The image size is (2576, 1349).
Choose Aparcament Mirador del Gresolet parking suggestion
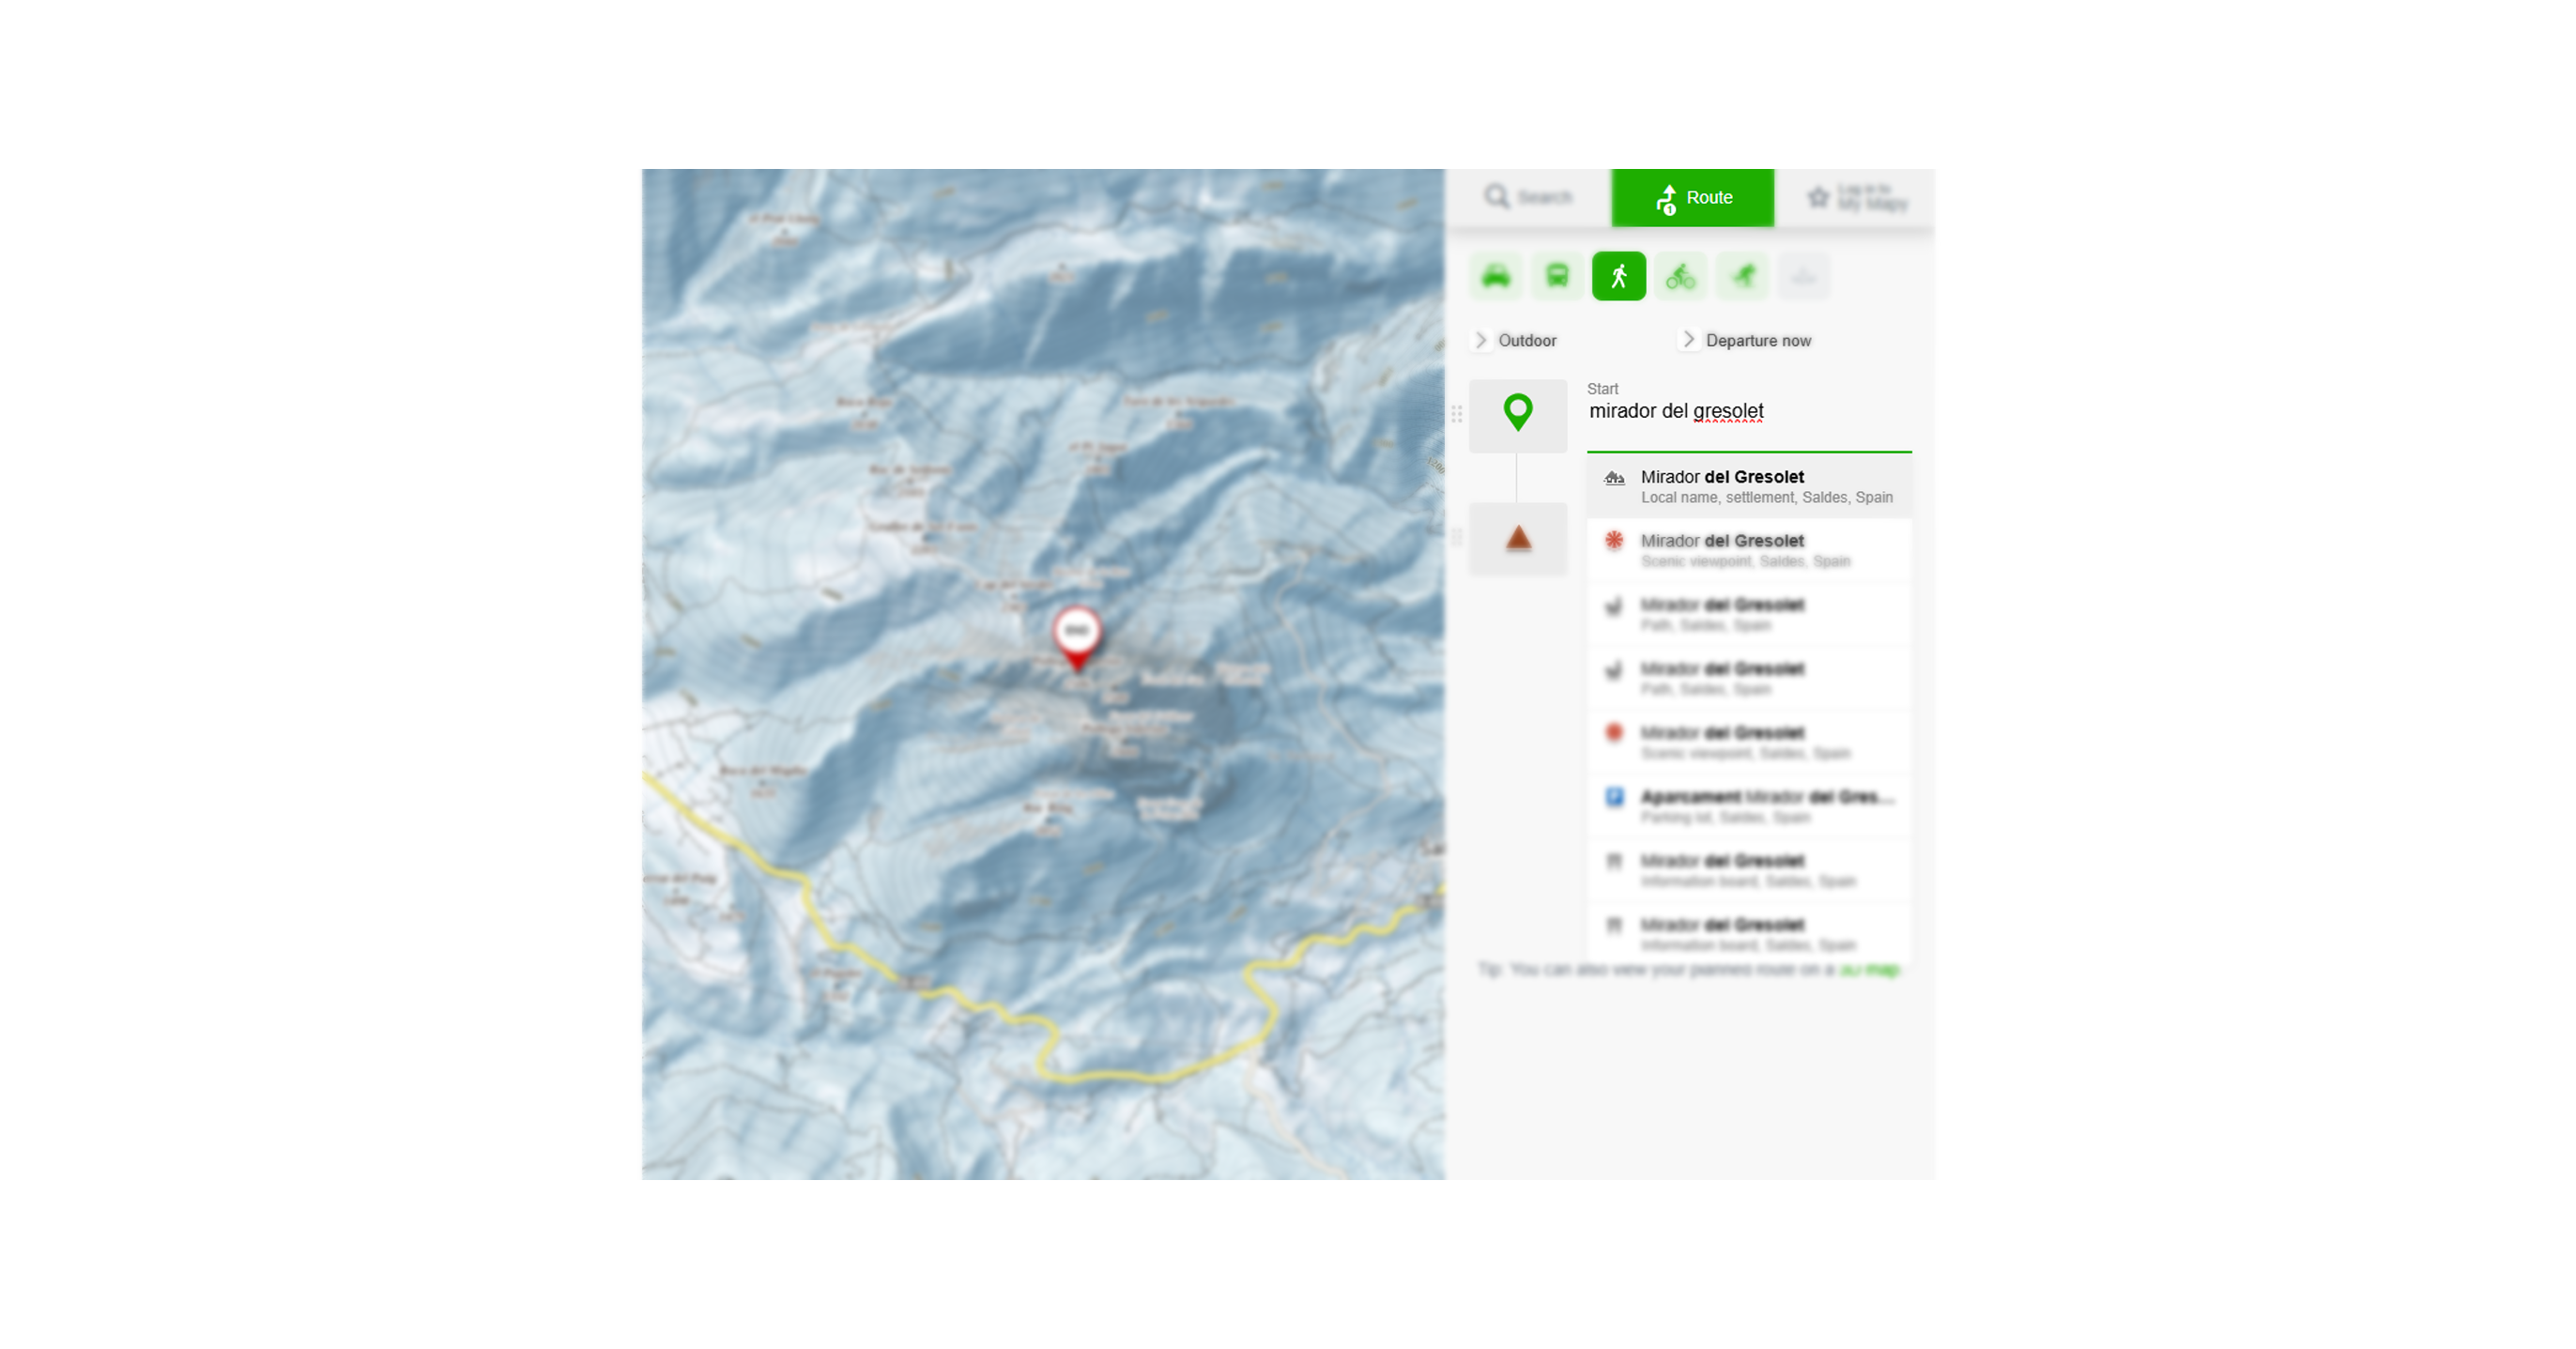pyautogui.click(x=1749, y=806)
